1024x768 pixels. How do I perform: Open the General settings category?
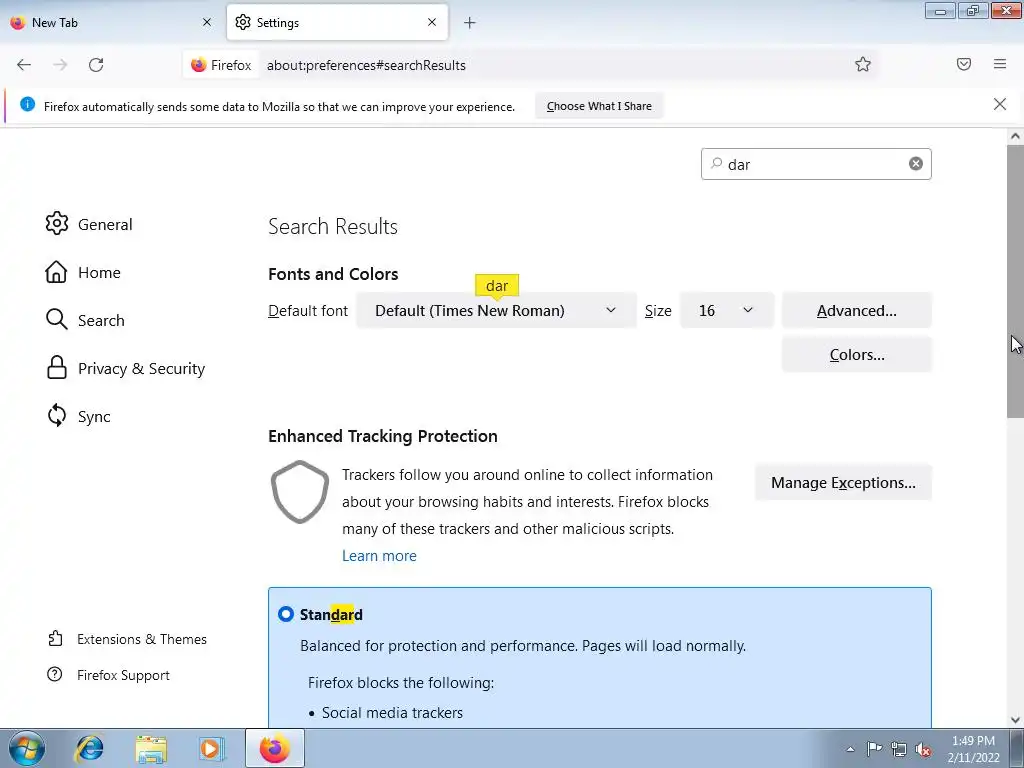[x=89, y=224]
